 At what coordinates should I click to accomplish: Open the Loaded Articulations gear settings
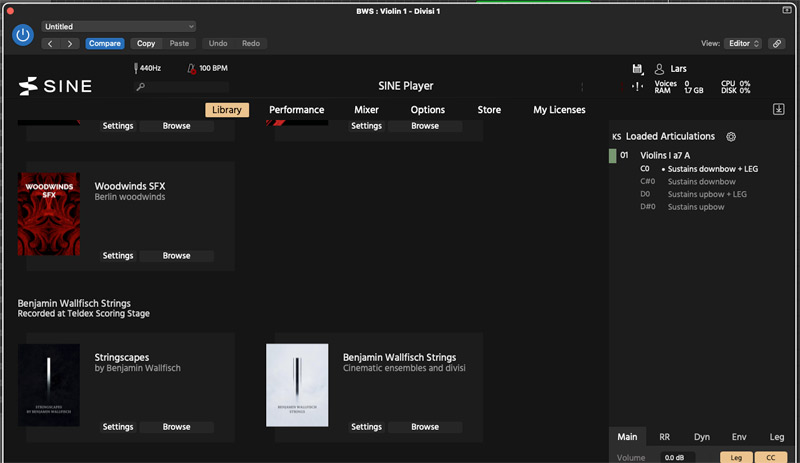(731, 136)
